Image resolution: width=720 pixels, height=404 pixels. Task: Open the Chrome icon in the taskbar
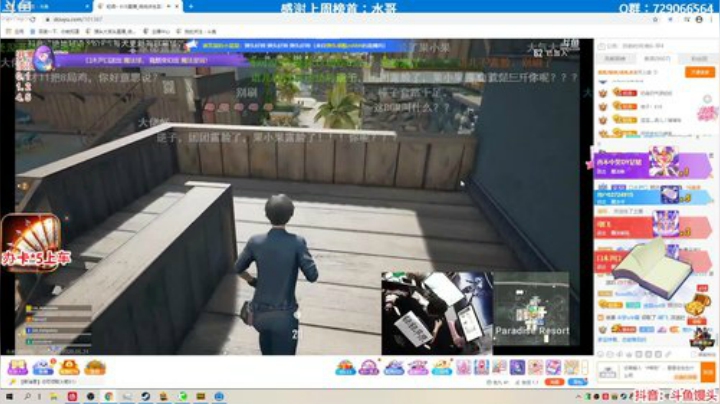pyautogui.click(x=109, y=397)
